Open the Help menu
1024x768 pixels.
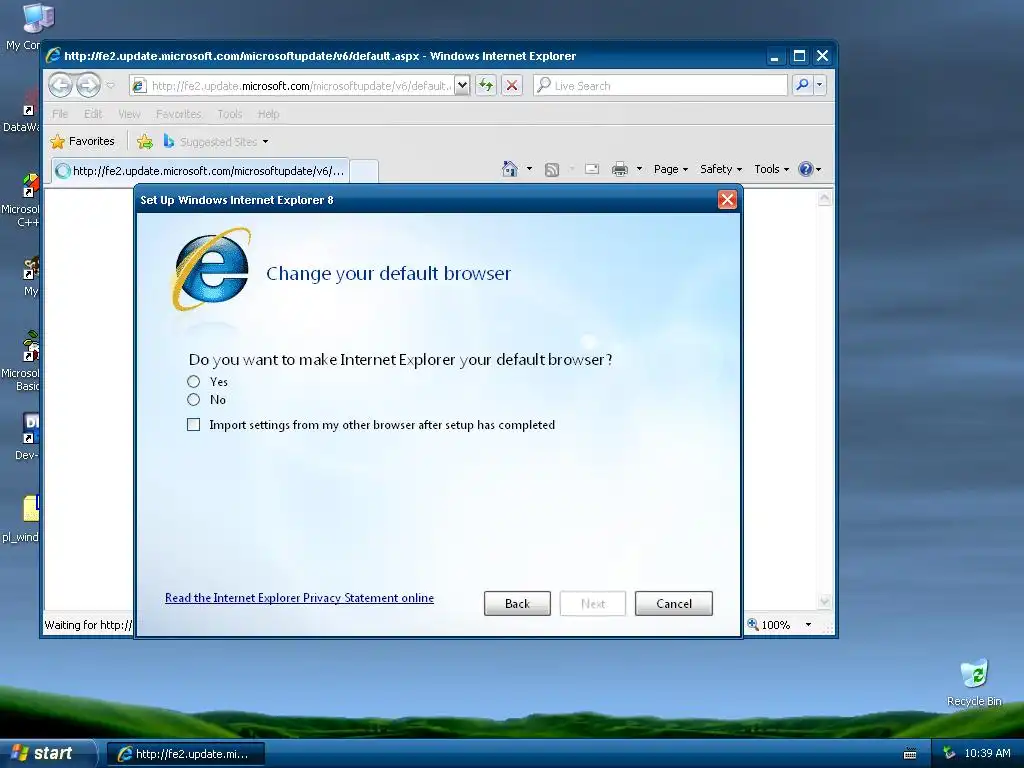(268, 114)
